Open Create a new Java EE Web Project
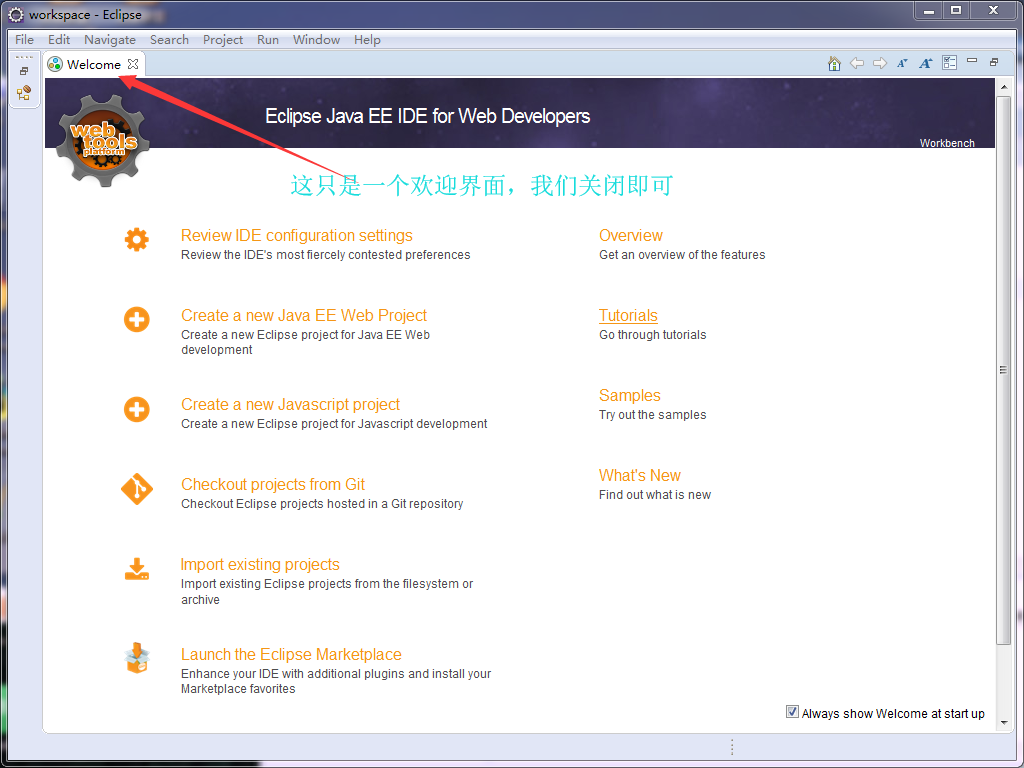The image size is (1024, 768). [304, 315]
